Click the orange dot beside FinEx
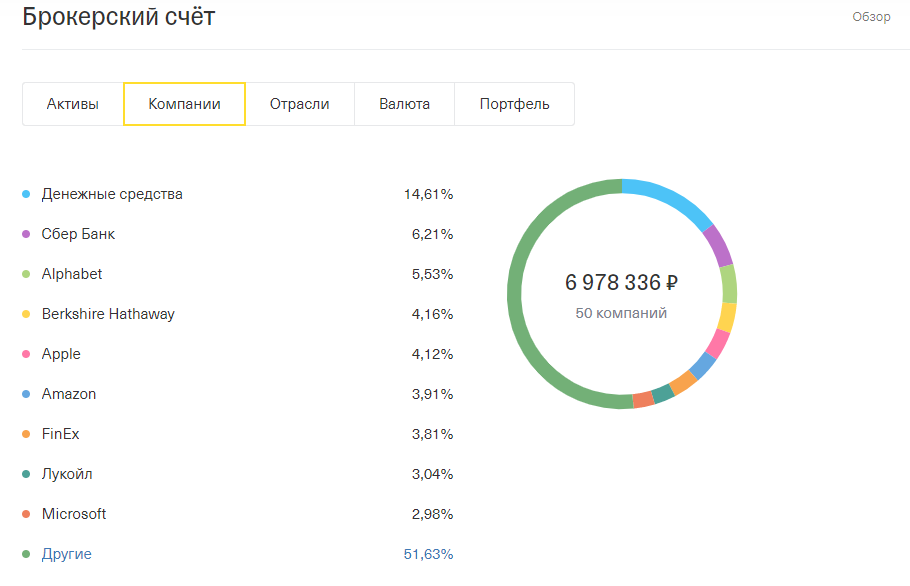This screenshot has width=910, height=586. point(26,434)
